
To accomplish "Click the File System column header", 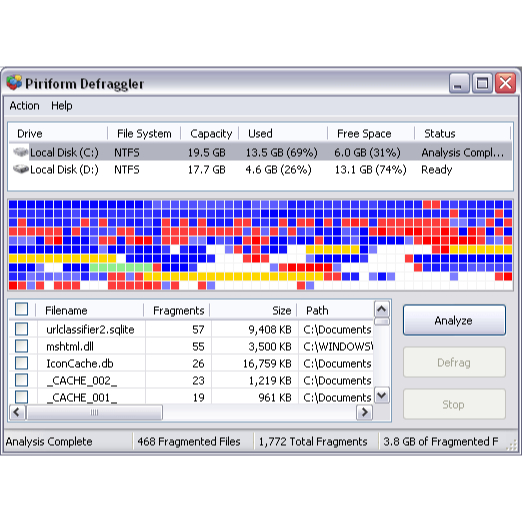I will point(144,133).
